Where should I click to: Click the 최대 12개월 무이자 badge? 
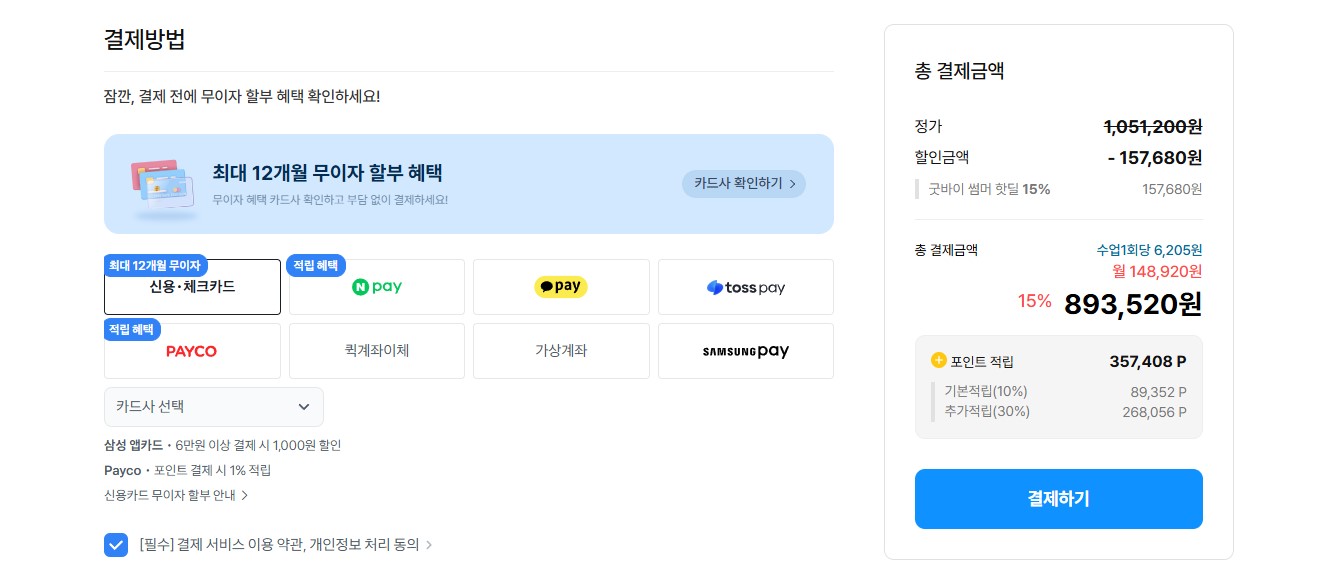155,265
